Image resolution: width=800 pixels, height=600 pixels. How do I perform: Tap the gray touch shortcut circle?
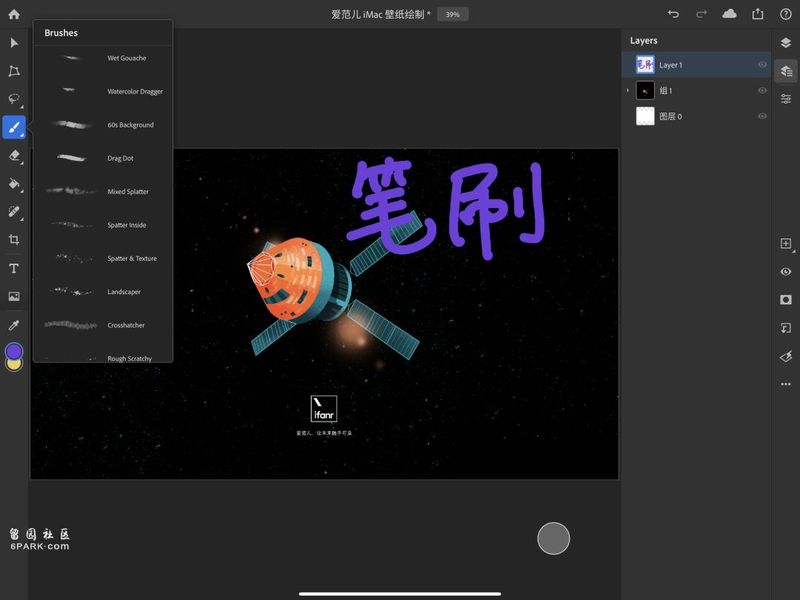coord(554,538)
